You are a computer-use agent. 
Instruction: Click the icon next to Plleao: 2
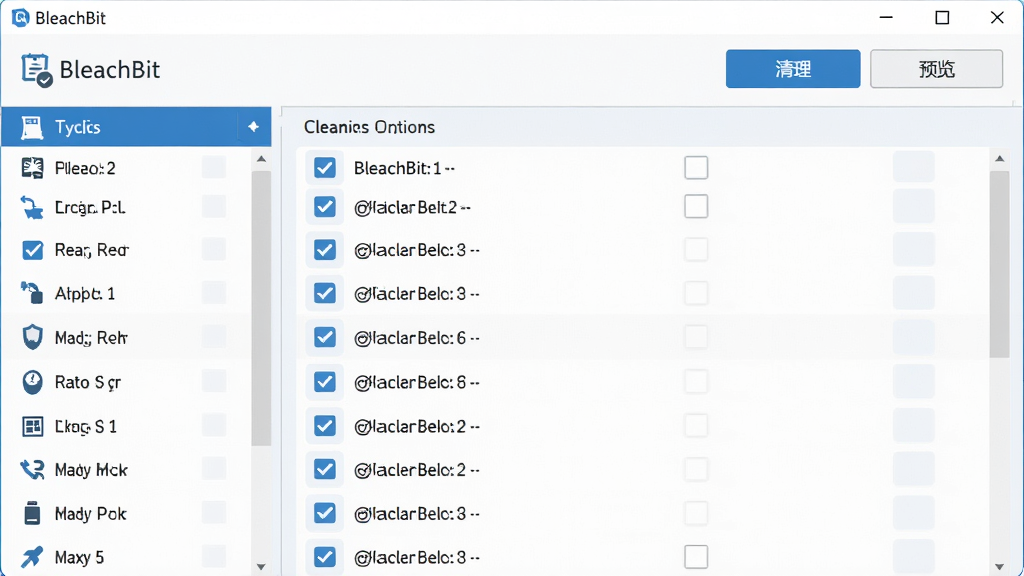pyautogui.click(x=32, y=168)
